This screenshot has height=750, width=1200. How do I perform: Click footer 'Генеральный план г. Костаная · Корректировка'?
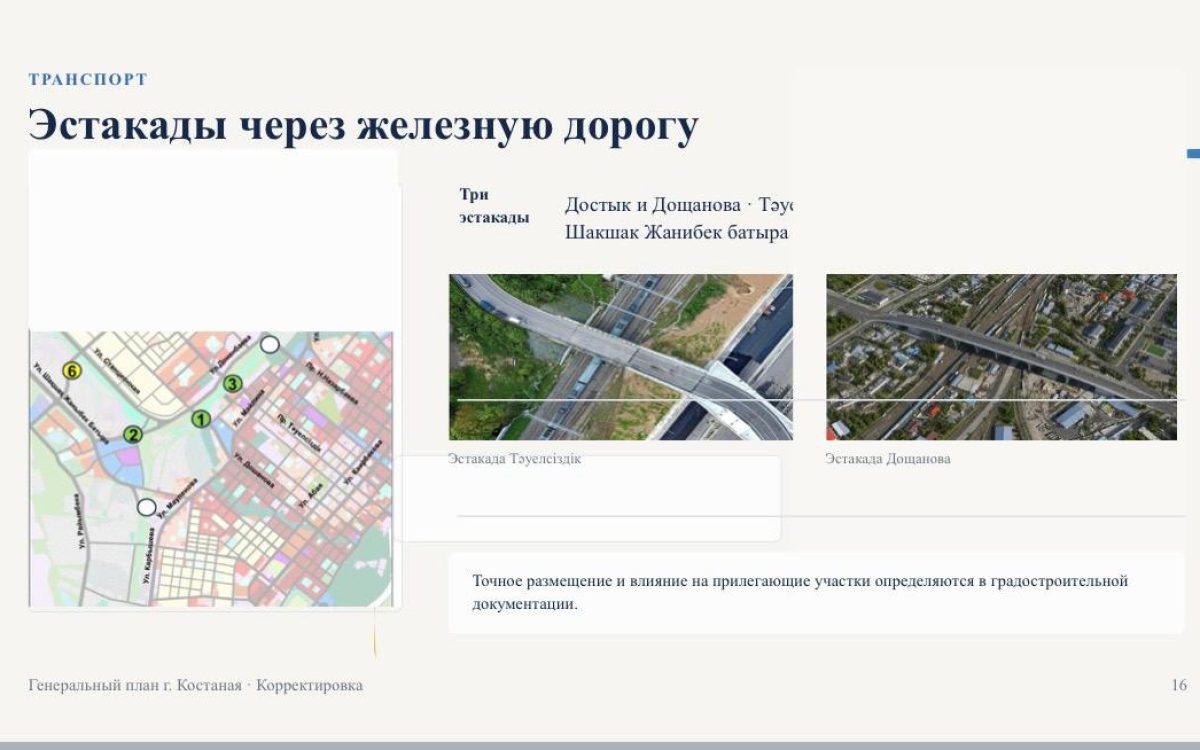coord(196,685)
